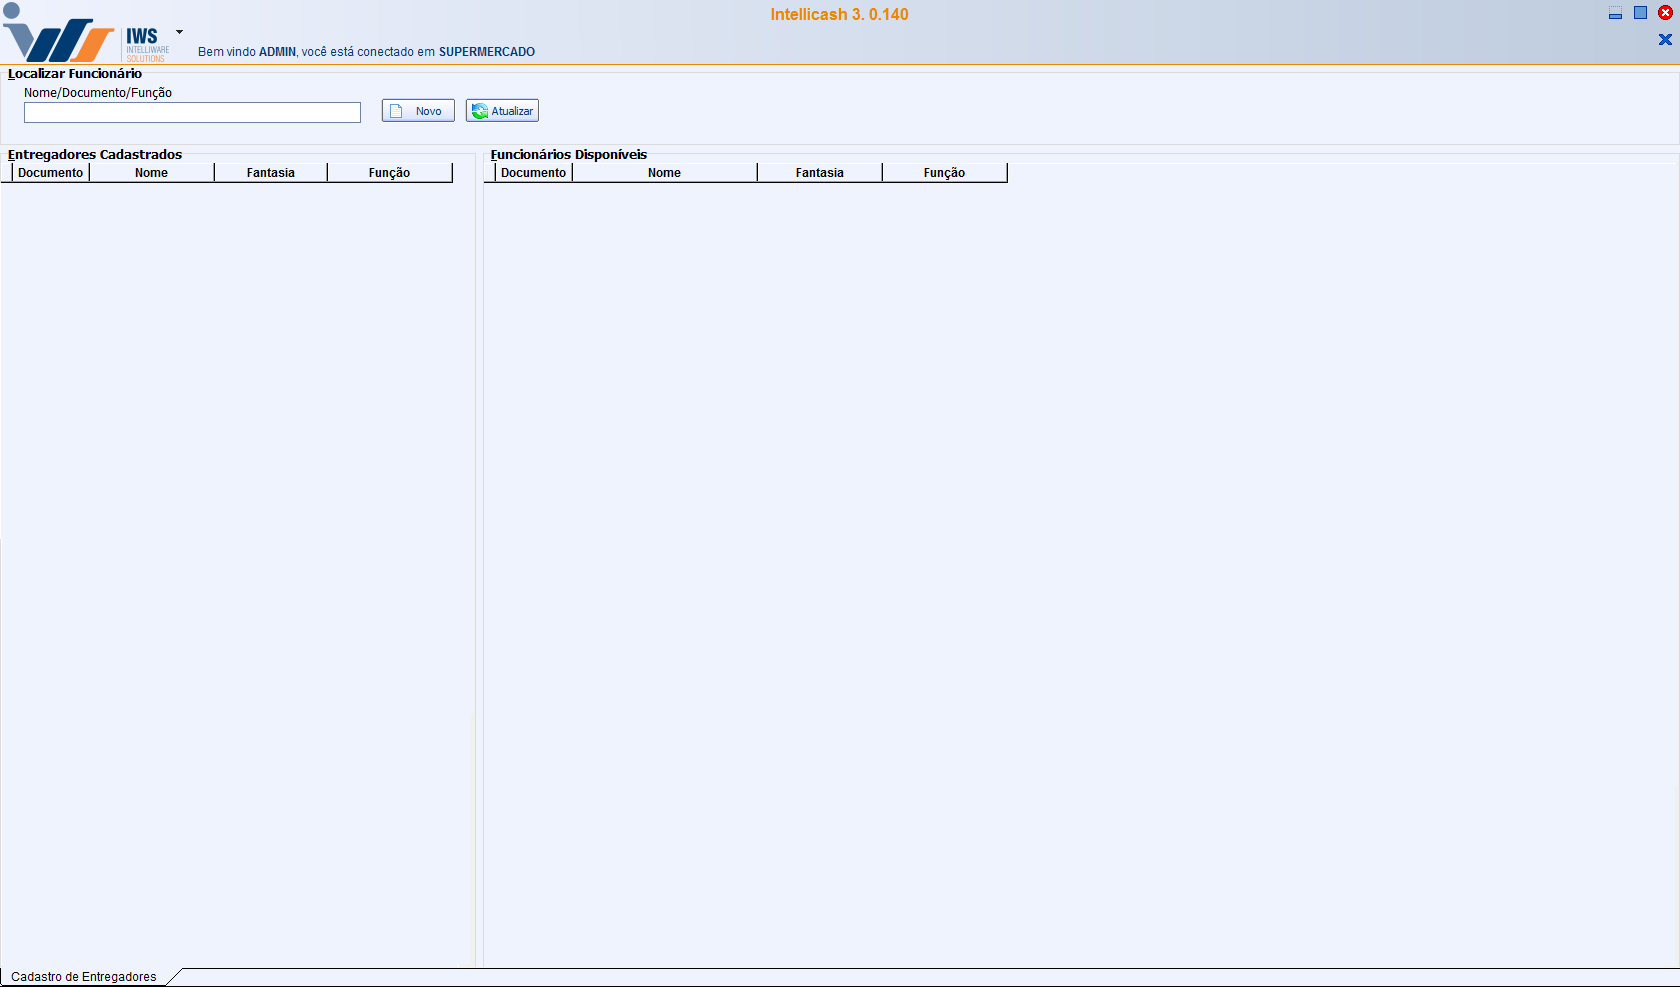Screen dimensions: 1680x987
Task: Click Função header in Entregadores Cadastrados
Action: [x=389, y=173]
